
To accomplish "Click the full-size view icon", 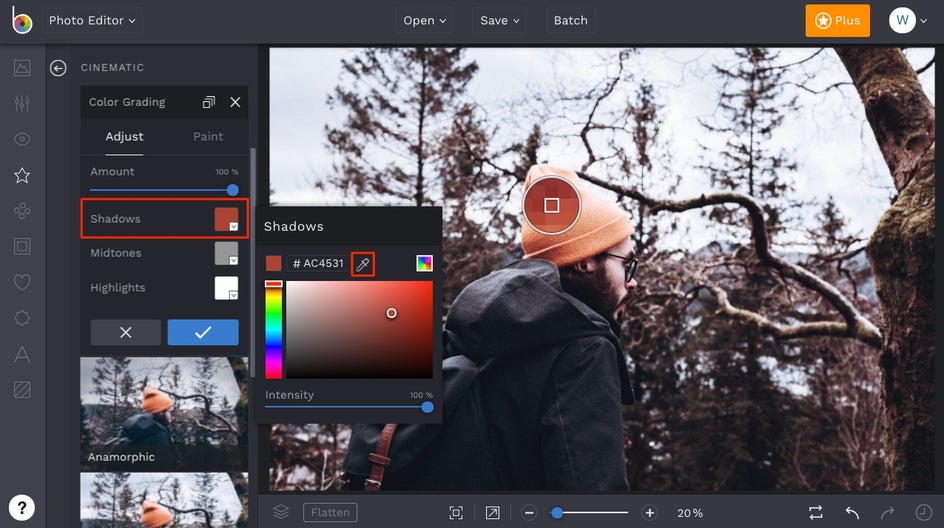I will [492, 512].
